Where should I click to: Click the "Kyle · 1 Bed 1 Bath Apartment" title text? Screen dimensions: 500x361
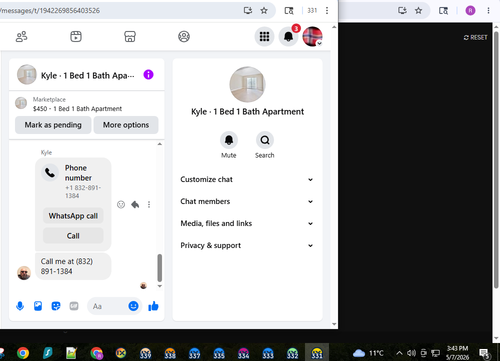click(247, 112)
